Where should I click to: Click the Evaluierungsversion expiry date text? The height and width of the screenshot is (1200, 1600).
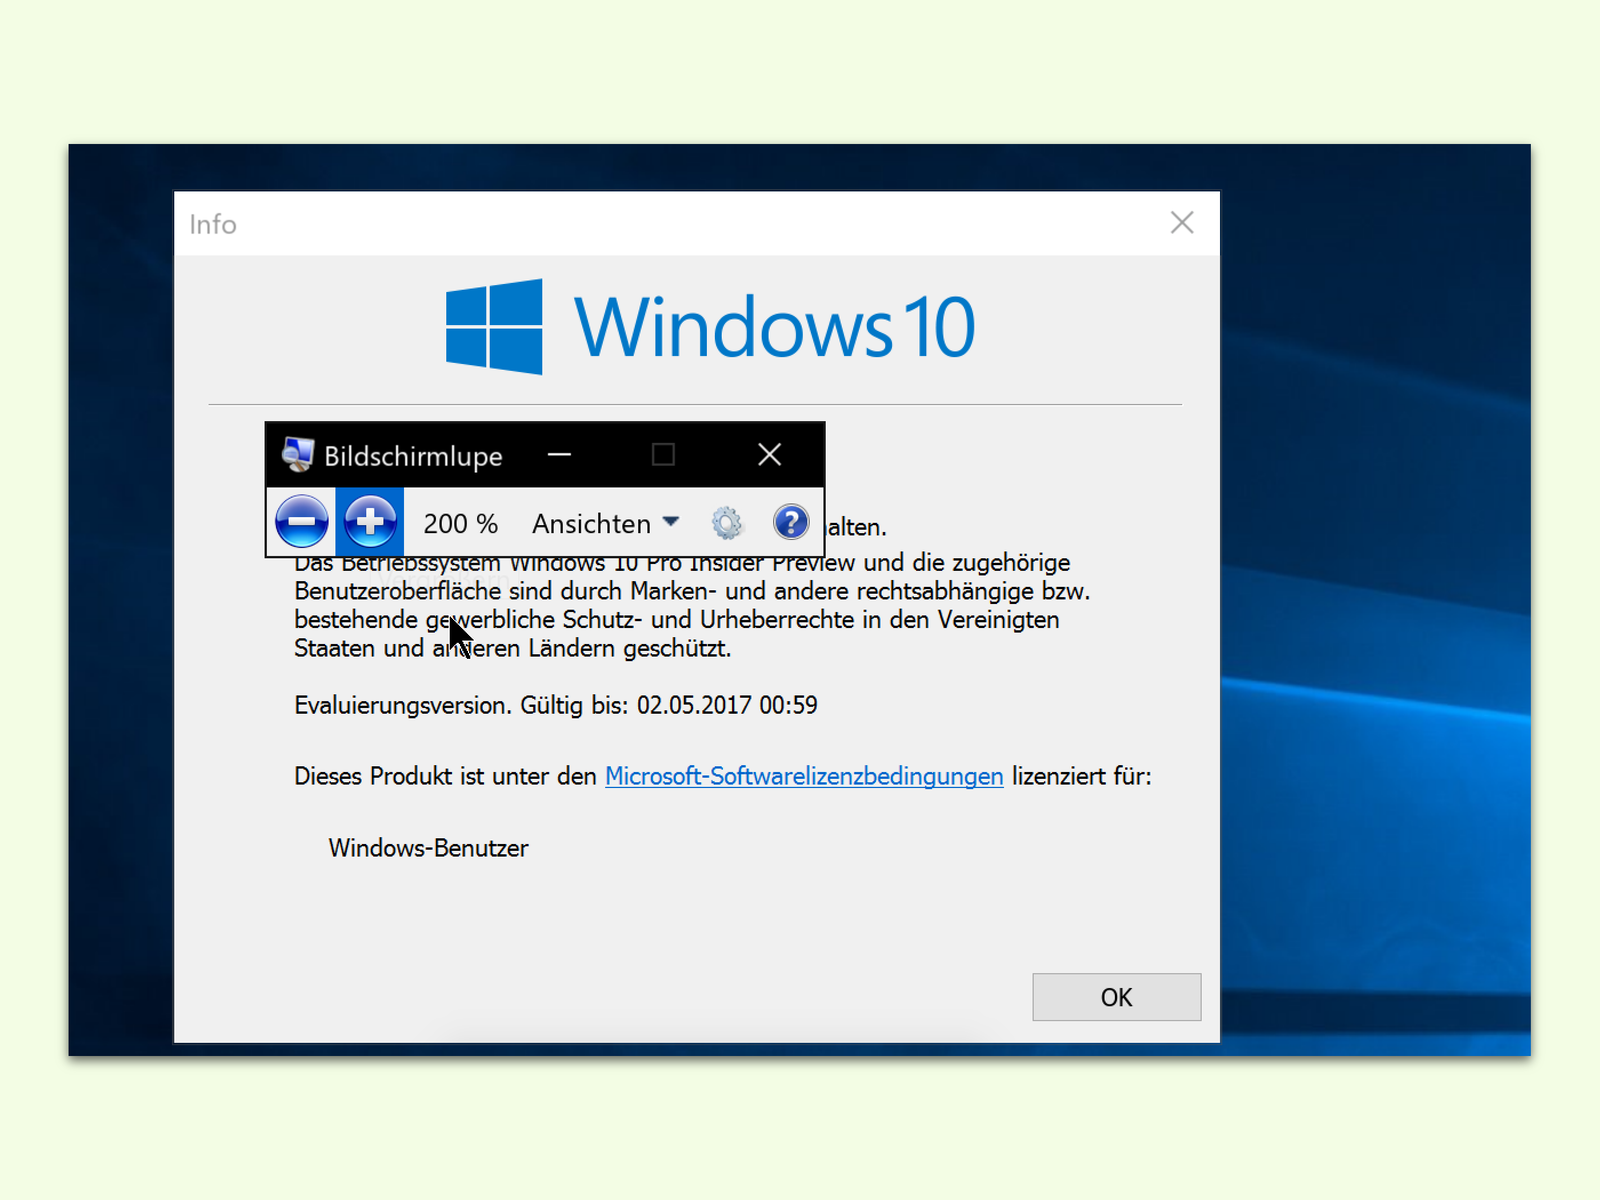click(x=556, y=706)
